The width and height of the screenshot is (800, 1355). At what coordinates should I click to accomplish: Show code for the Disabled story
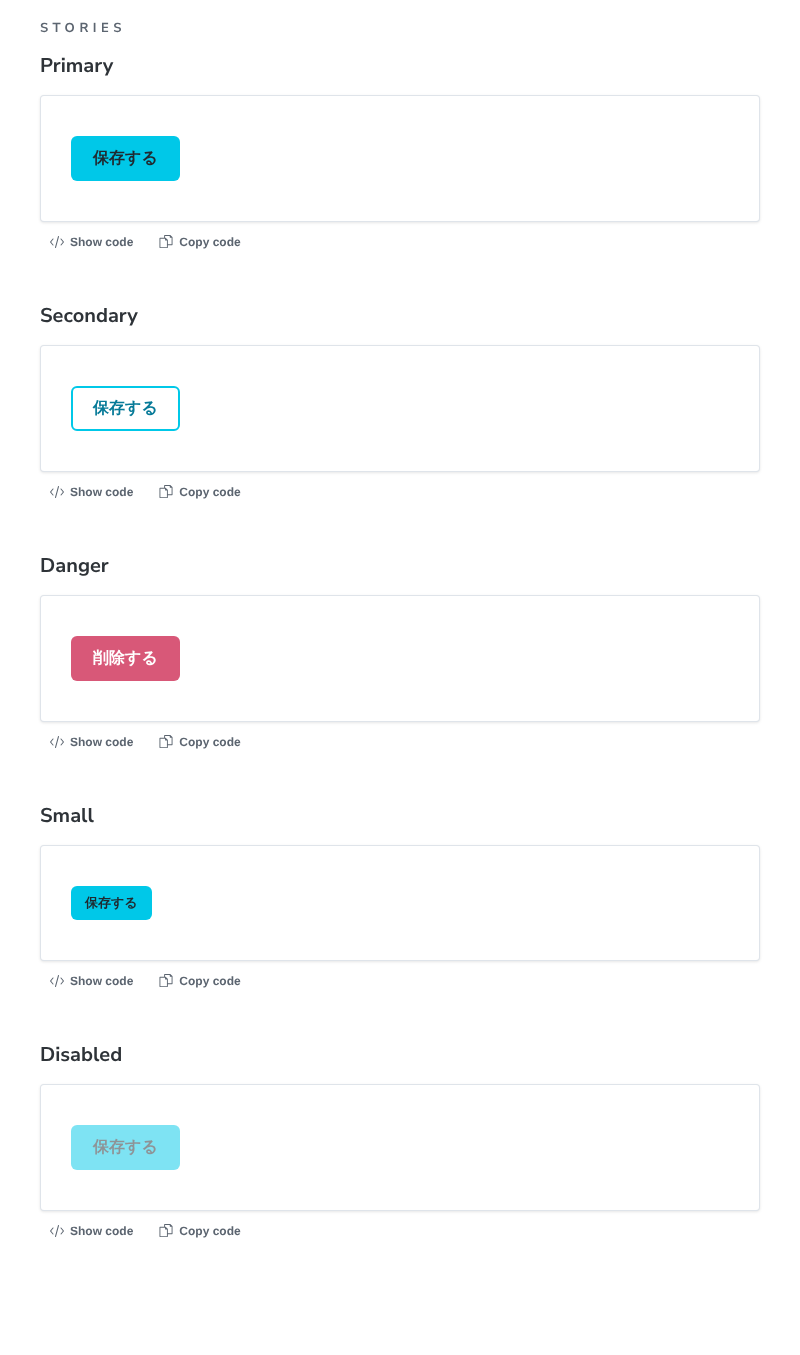91,1231
